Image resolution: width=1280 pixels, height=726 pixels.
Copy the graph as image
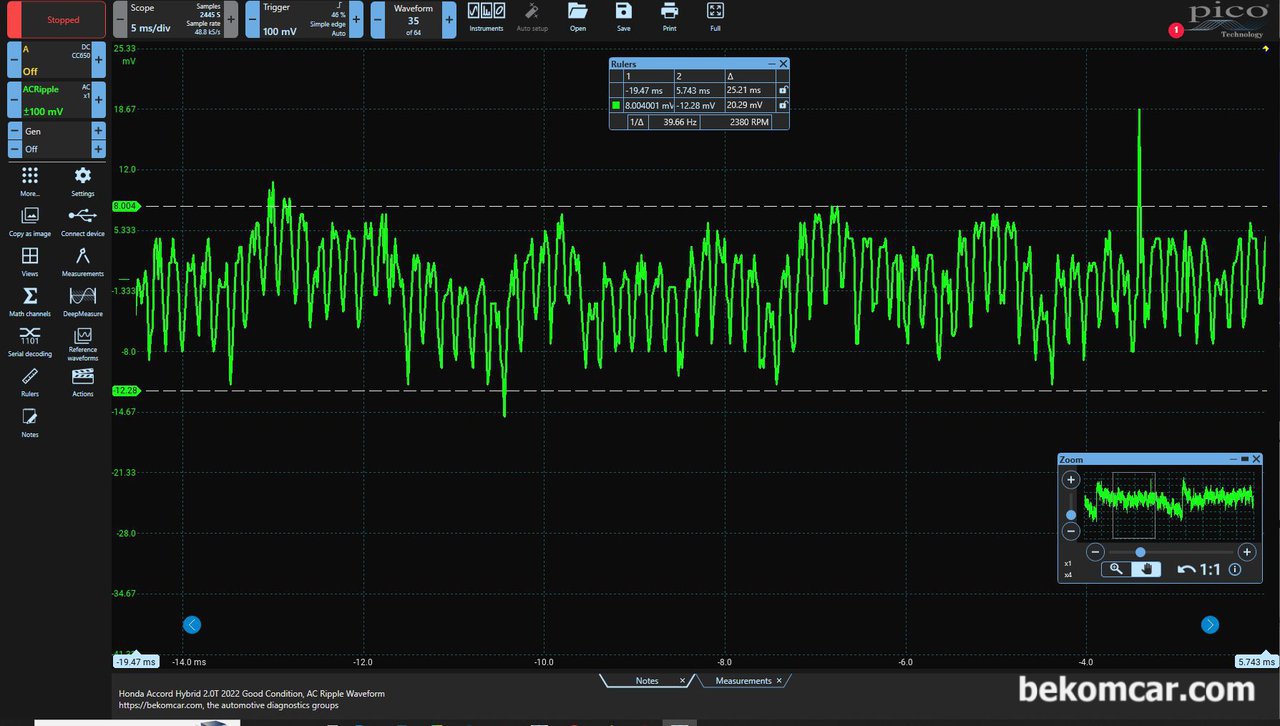30,221
